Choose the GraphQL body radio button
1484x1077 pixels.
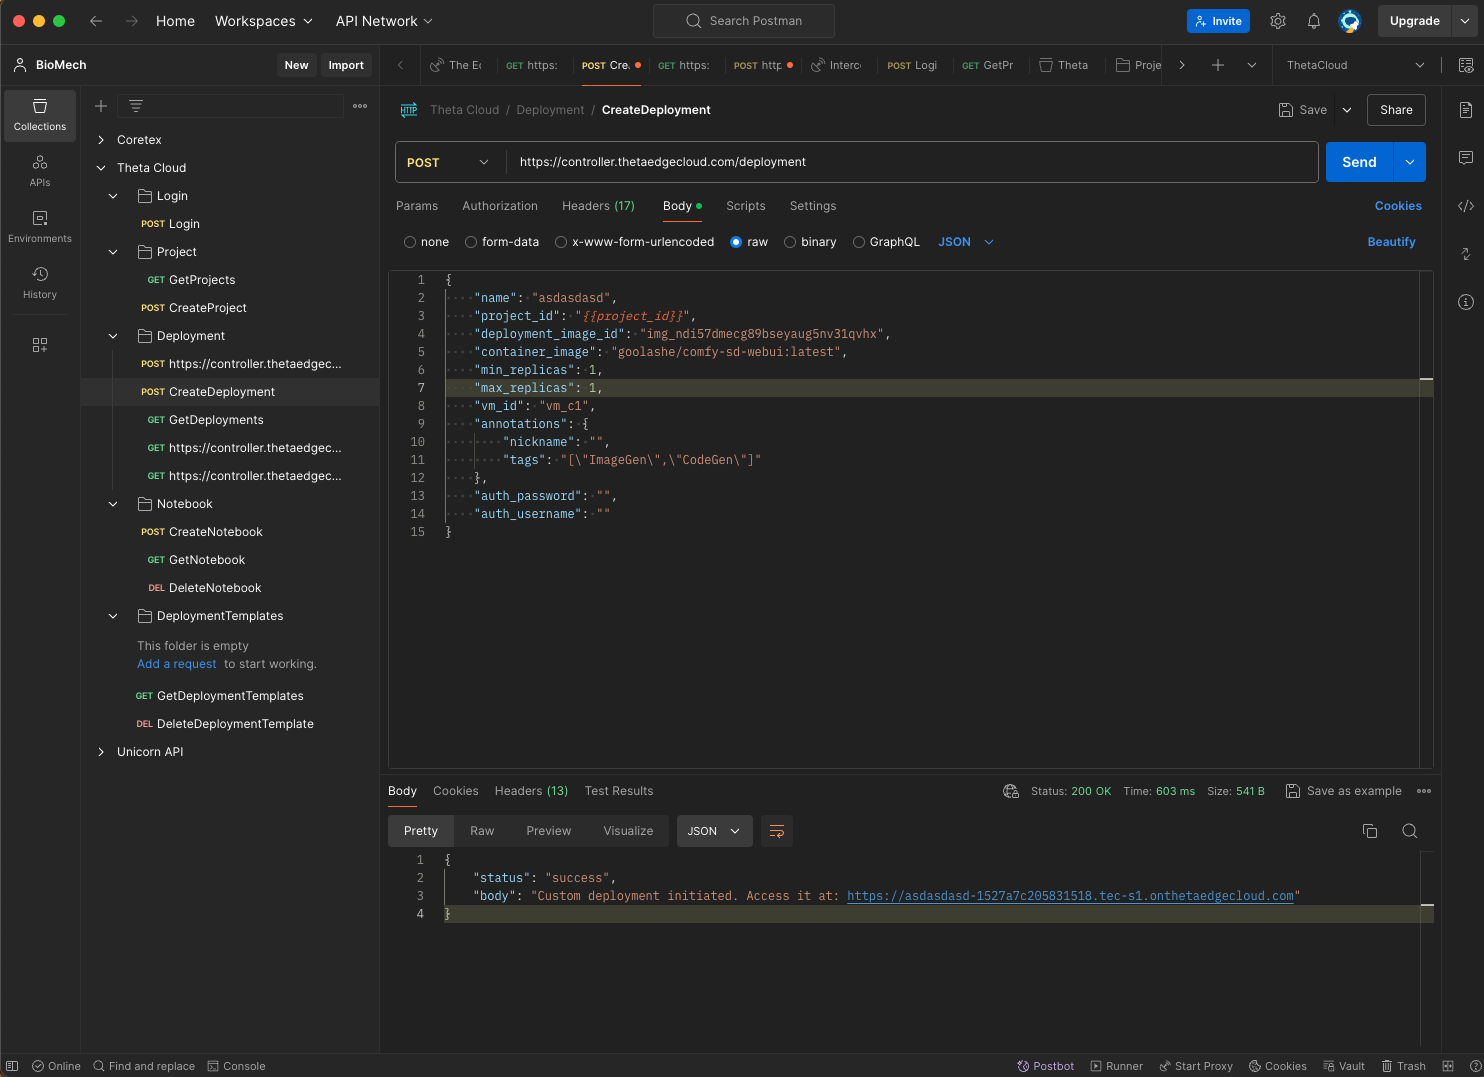click(x=859, y=242)
